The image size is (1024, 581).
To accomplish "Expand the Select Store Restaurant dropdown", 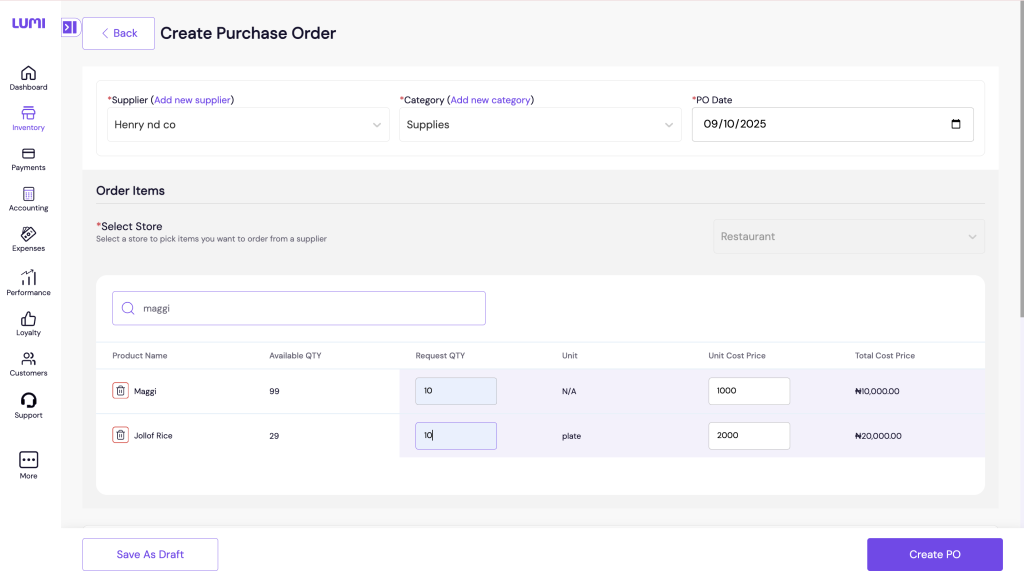I will coord(848,236).
